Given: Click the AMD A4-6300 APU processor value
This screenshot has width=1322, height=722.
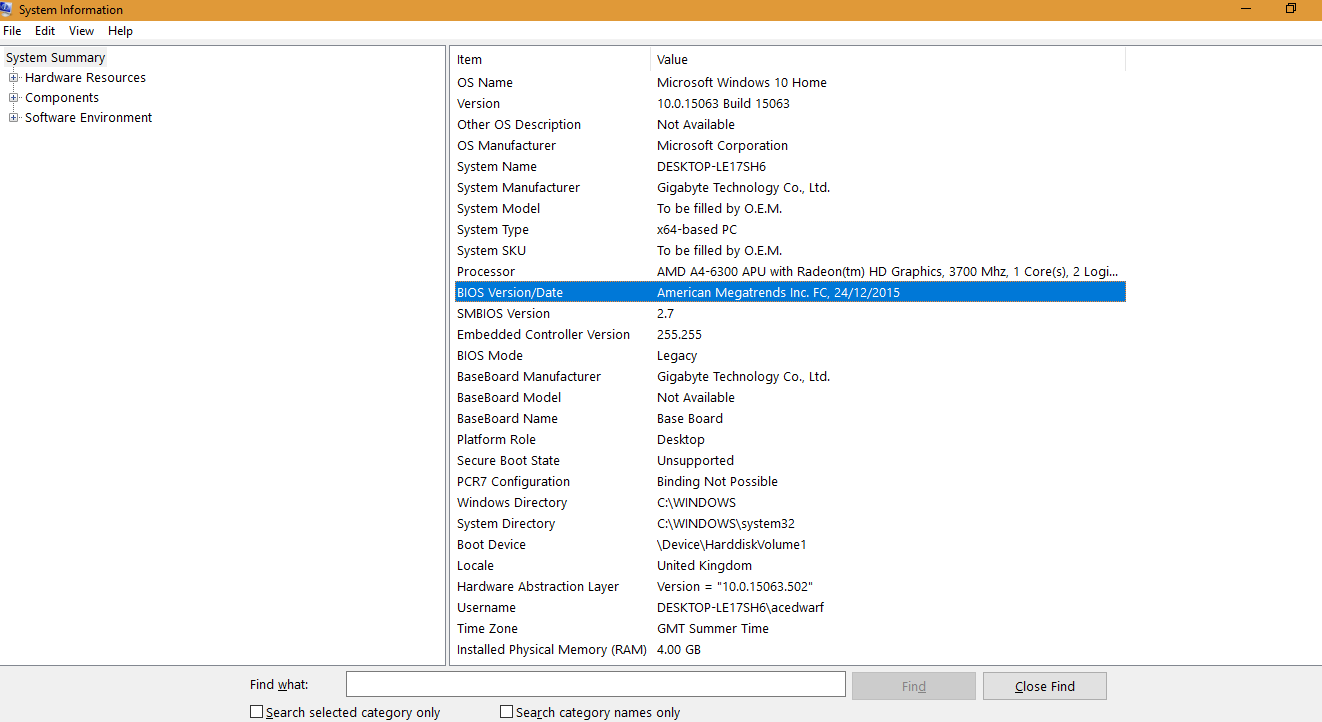Looking at the screenshot, I should (x=888, y=272).
